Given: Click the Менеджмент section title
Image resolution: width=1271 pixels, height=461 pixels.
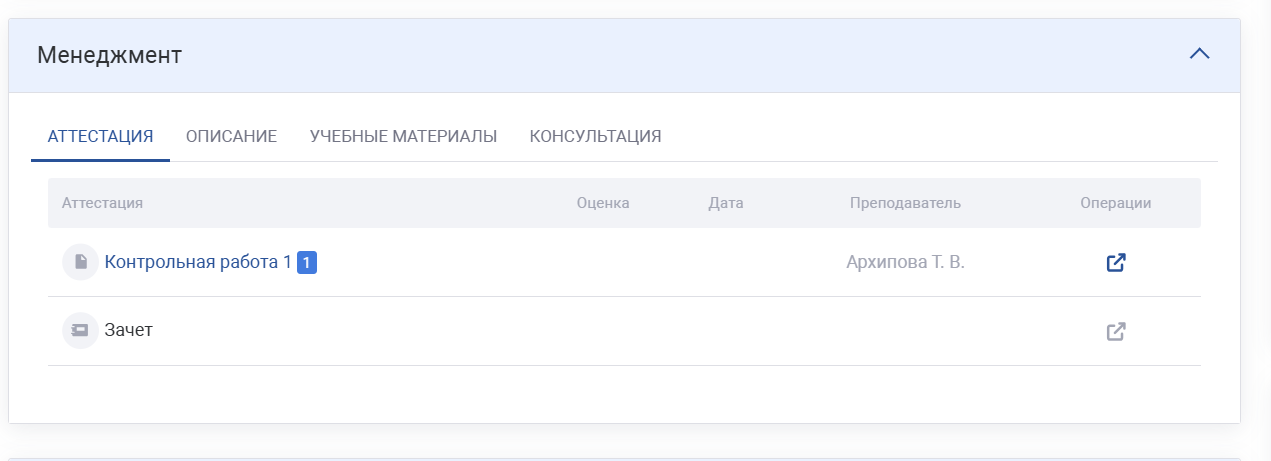Looking at the screenshot, I should (x=109, y=55).
